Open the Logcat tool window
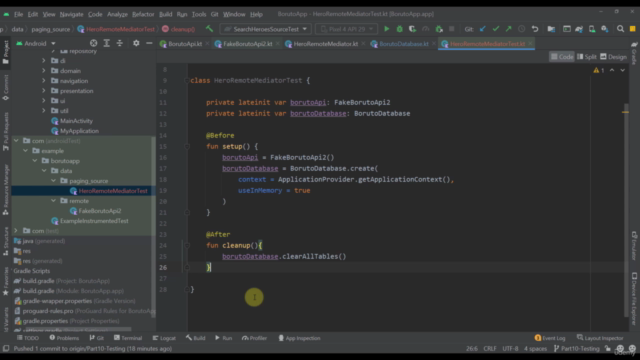The width and height of the screenshot is (640, 360). point(164,338)
